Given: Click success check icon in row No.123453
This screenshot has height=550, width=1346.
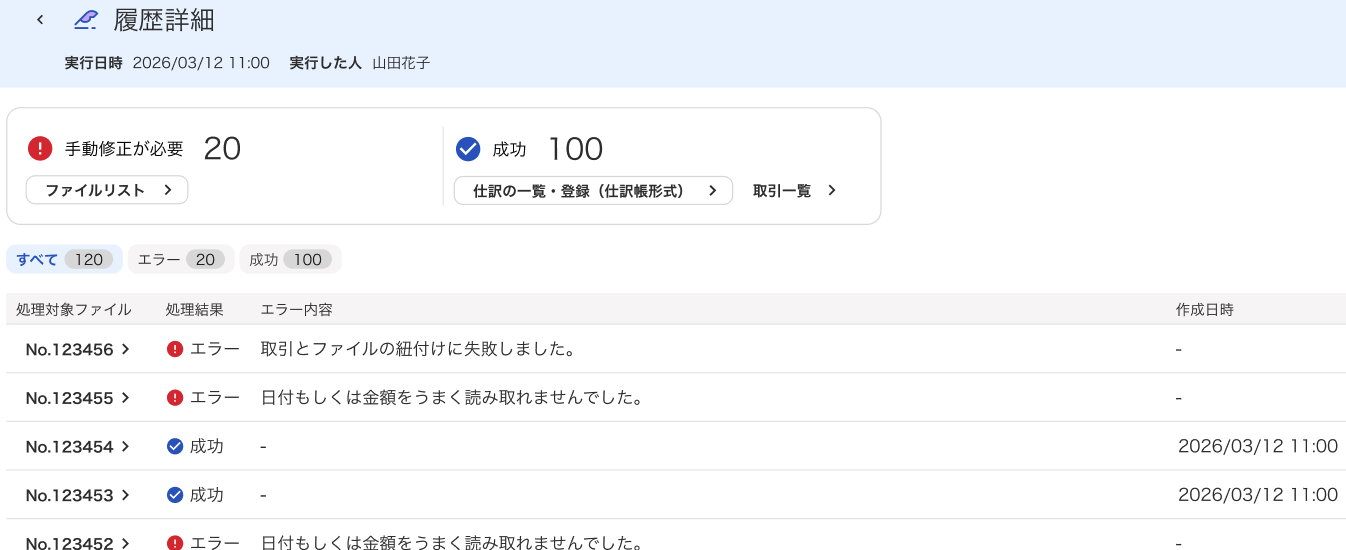Looking at the screenshot, I should pos(175,495).
